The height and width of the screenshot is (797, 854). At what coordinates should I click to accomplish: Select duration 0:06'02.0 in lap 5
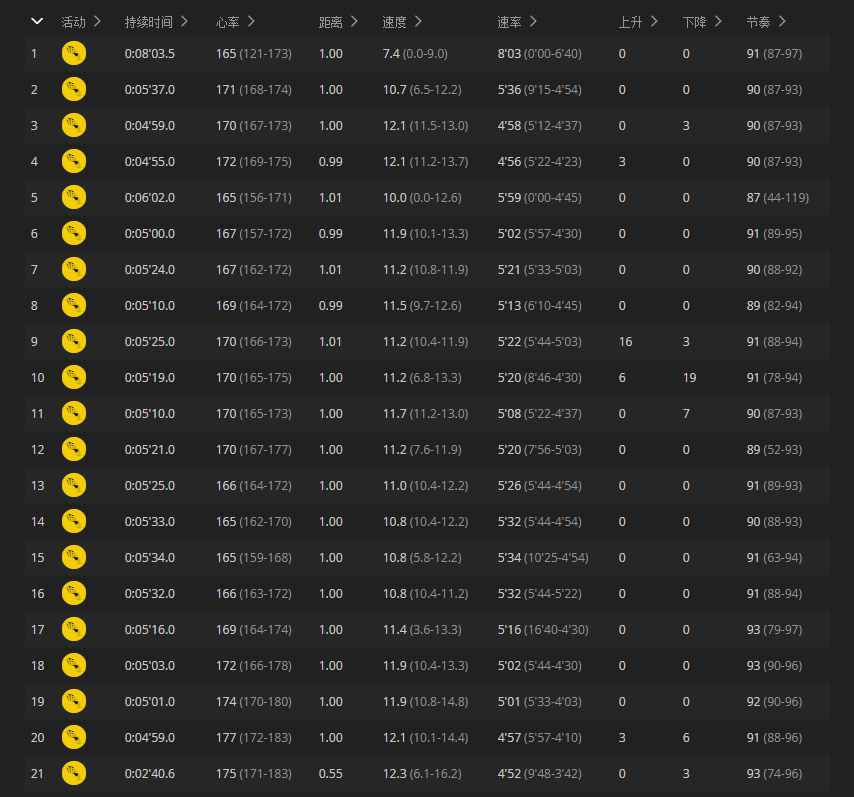tap(150, 197)
